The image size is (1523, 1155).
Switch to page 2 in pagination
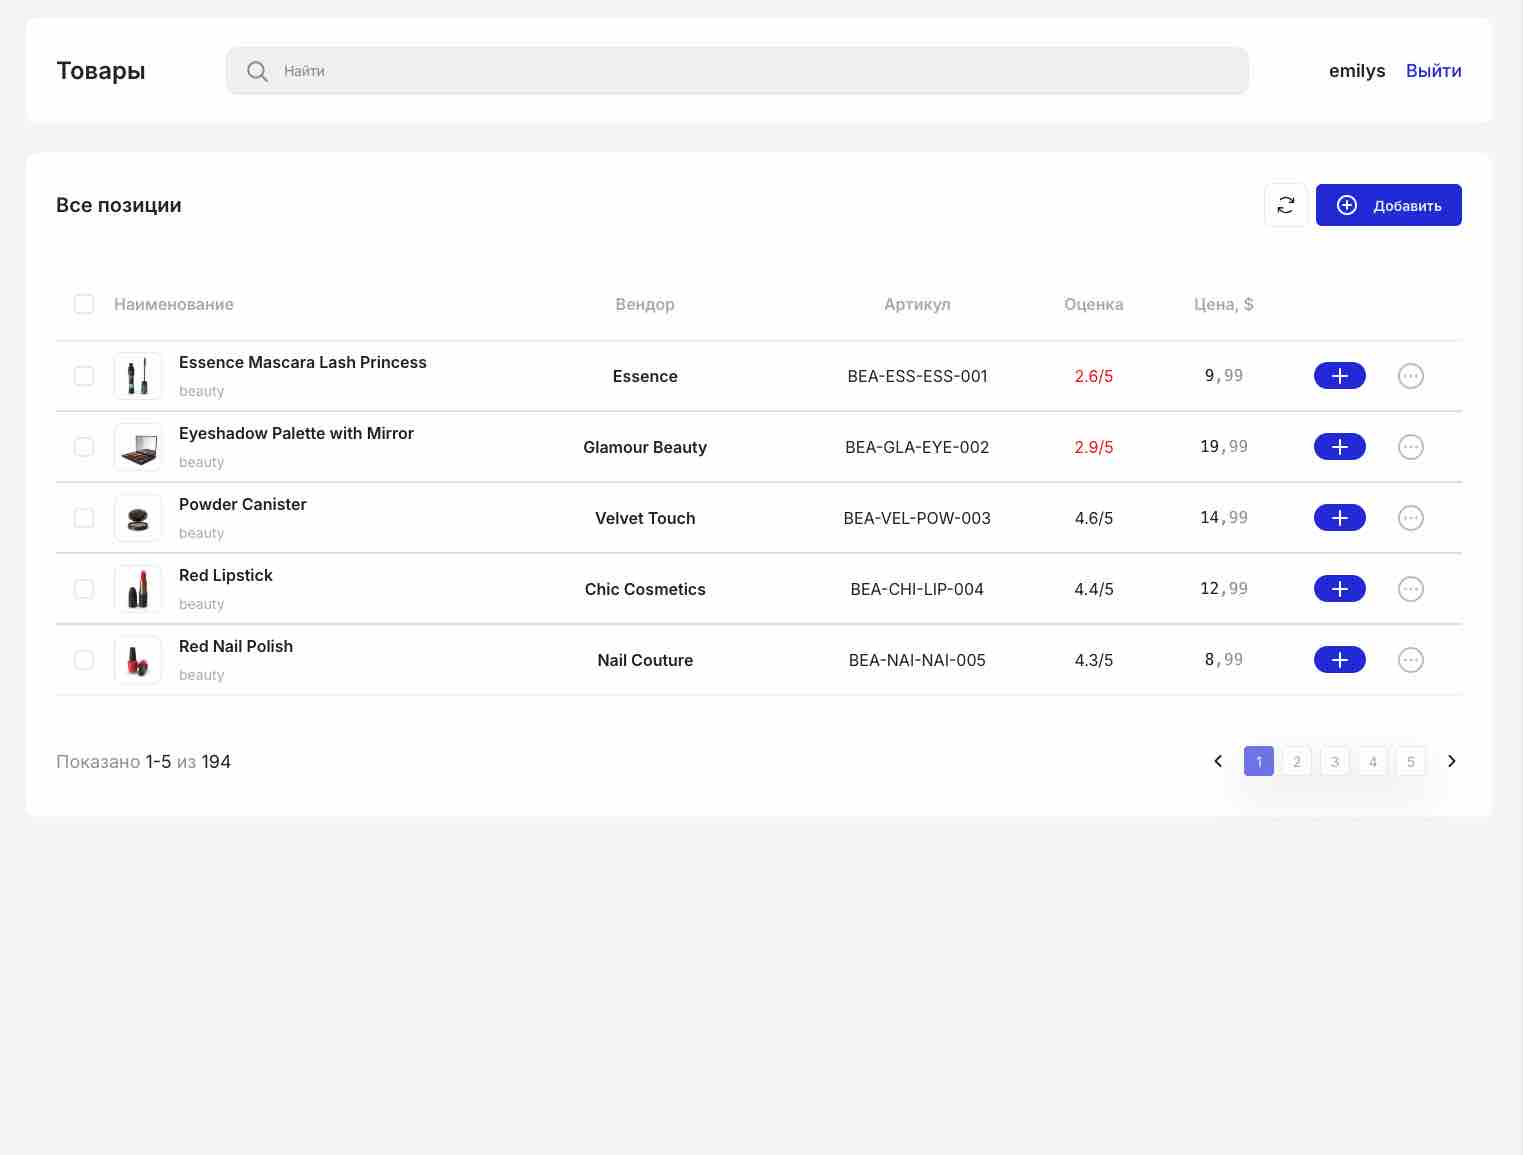(x=1296, y=761)
